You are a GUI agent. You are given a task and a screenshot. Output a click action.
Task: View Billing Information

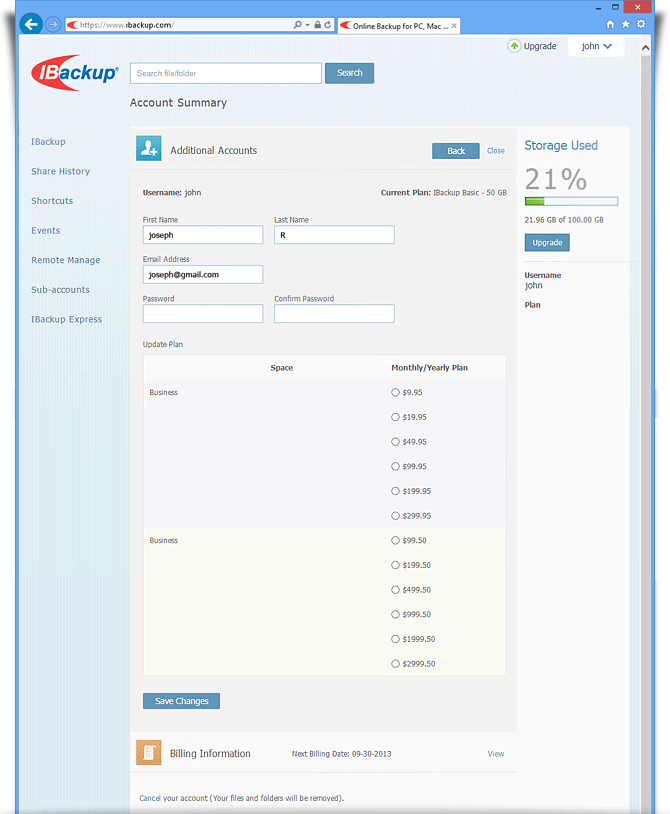[x=496, y=754]
